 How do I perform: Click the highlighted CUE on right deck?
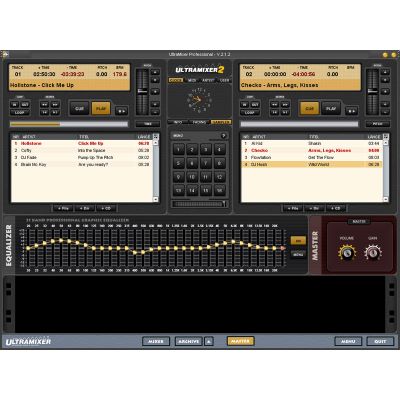pos(309,109)
